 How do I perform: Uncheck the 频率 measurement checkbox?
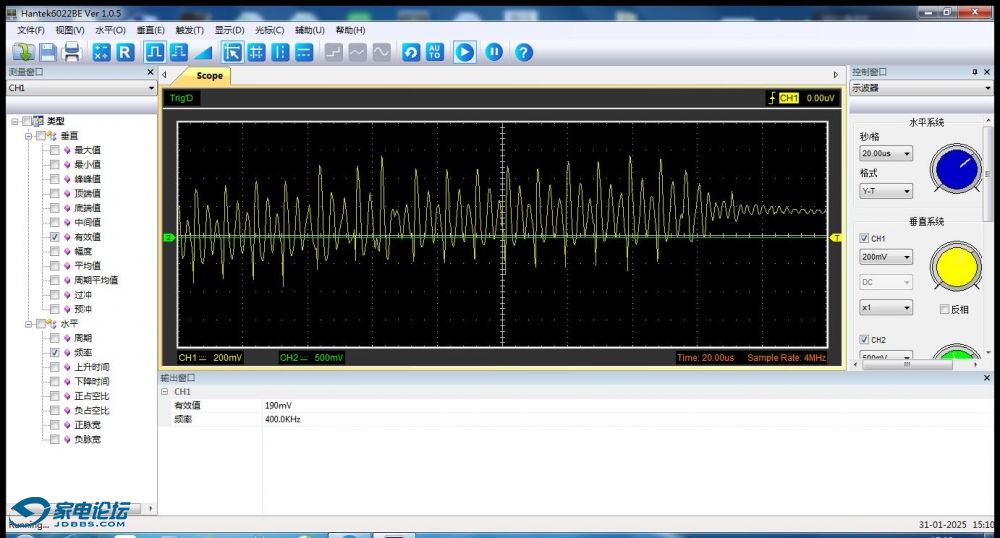click(54, 353)
